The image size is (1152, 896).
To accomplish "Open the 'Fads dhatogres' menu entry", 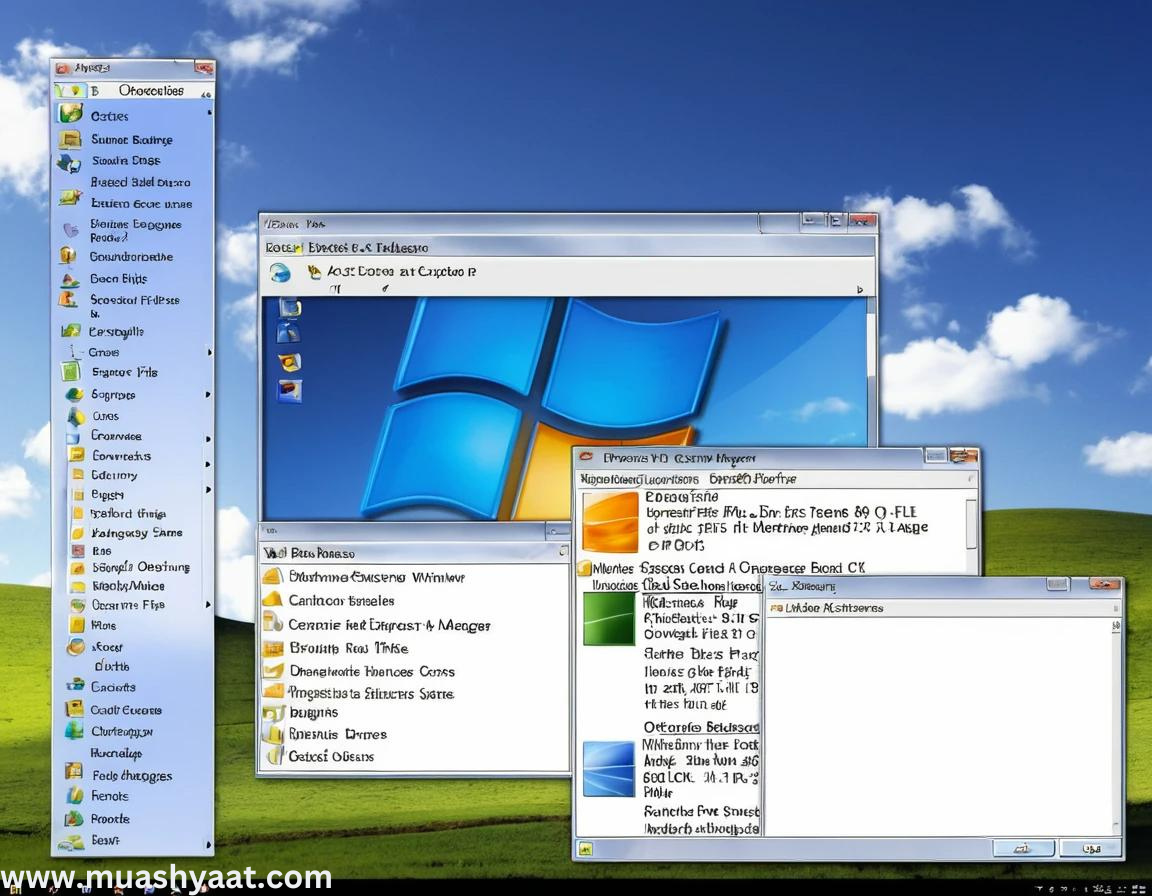I will 131,776.
